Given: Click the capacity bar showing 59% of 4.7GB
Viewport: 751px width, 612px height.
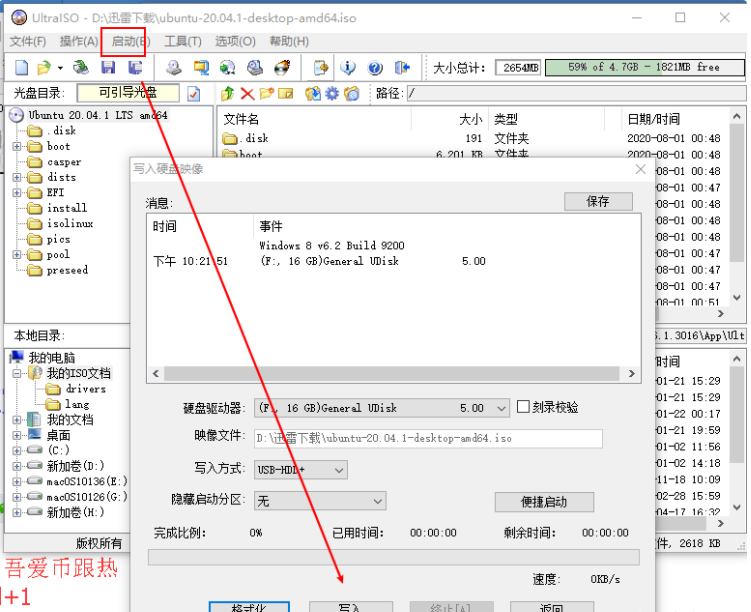Looking at the screenshot, I should point(645,68).
